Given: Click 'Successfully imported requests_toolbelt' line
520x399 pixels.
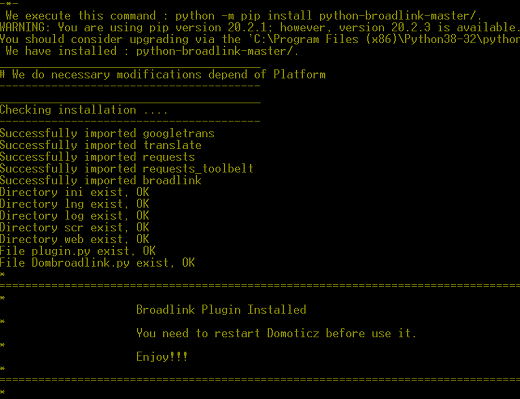Looking at the screenshot, I should point(127,169).
